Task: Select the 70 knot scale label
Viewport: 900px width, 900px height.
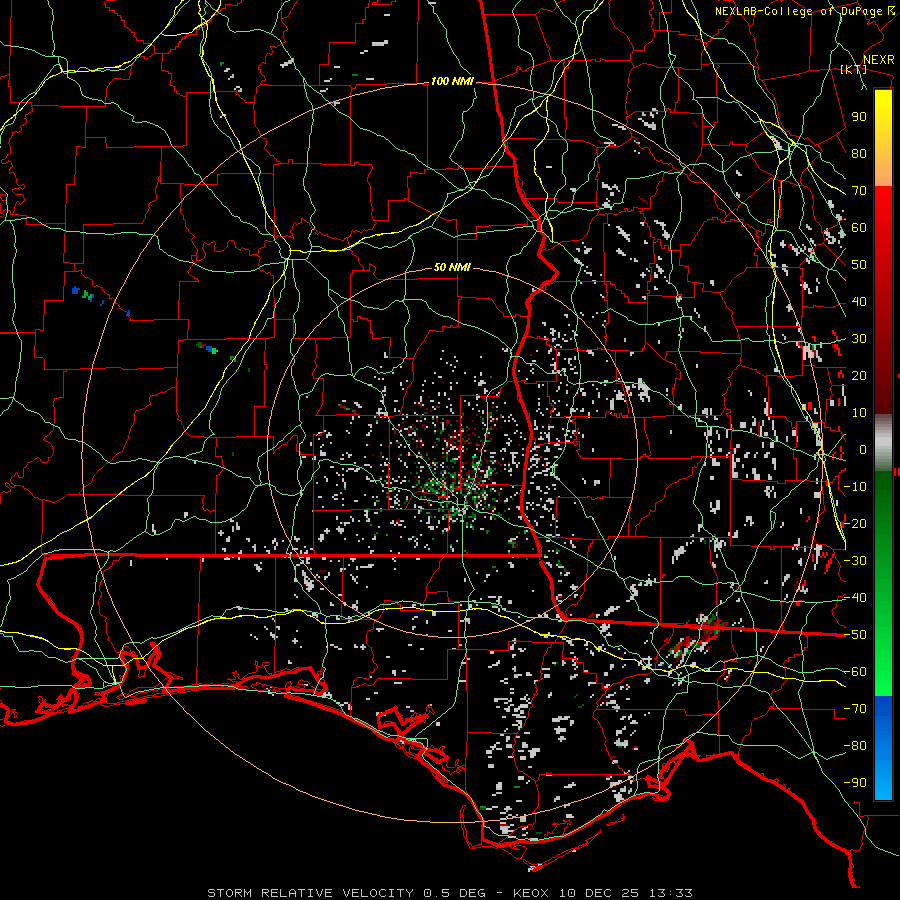Action: click(859, 191)
